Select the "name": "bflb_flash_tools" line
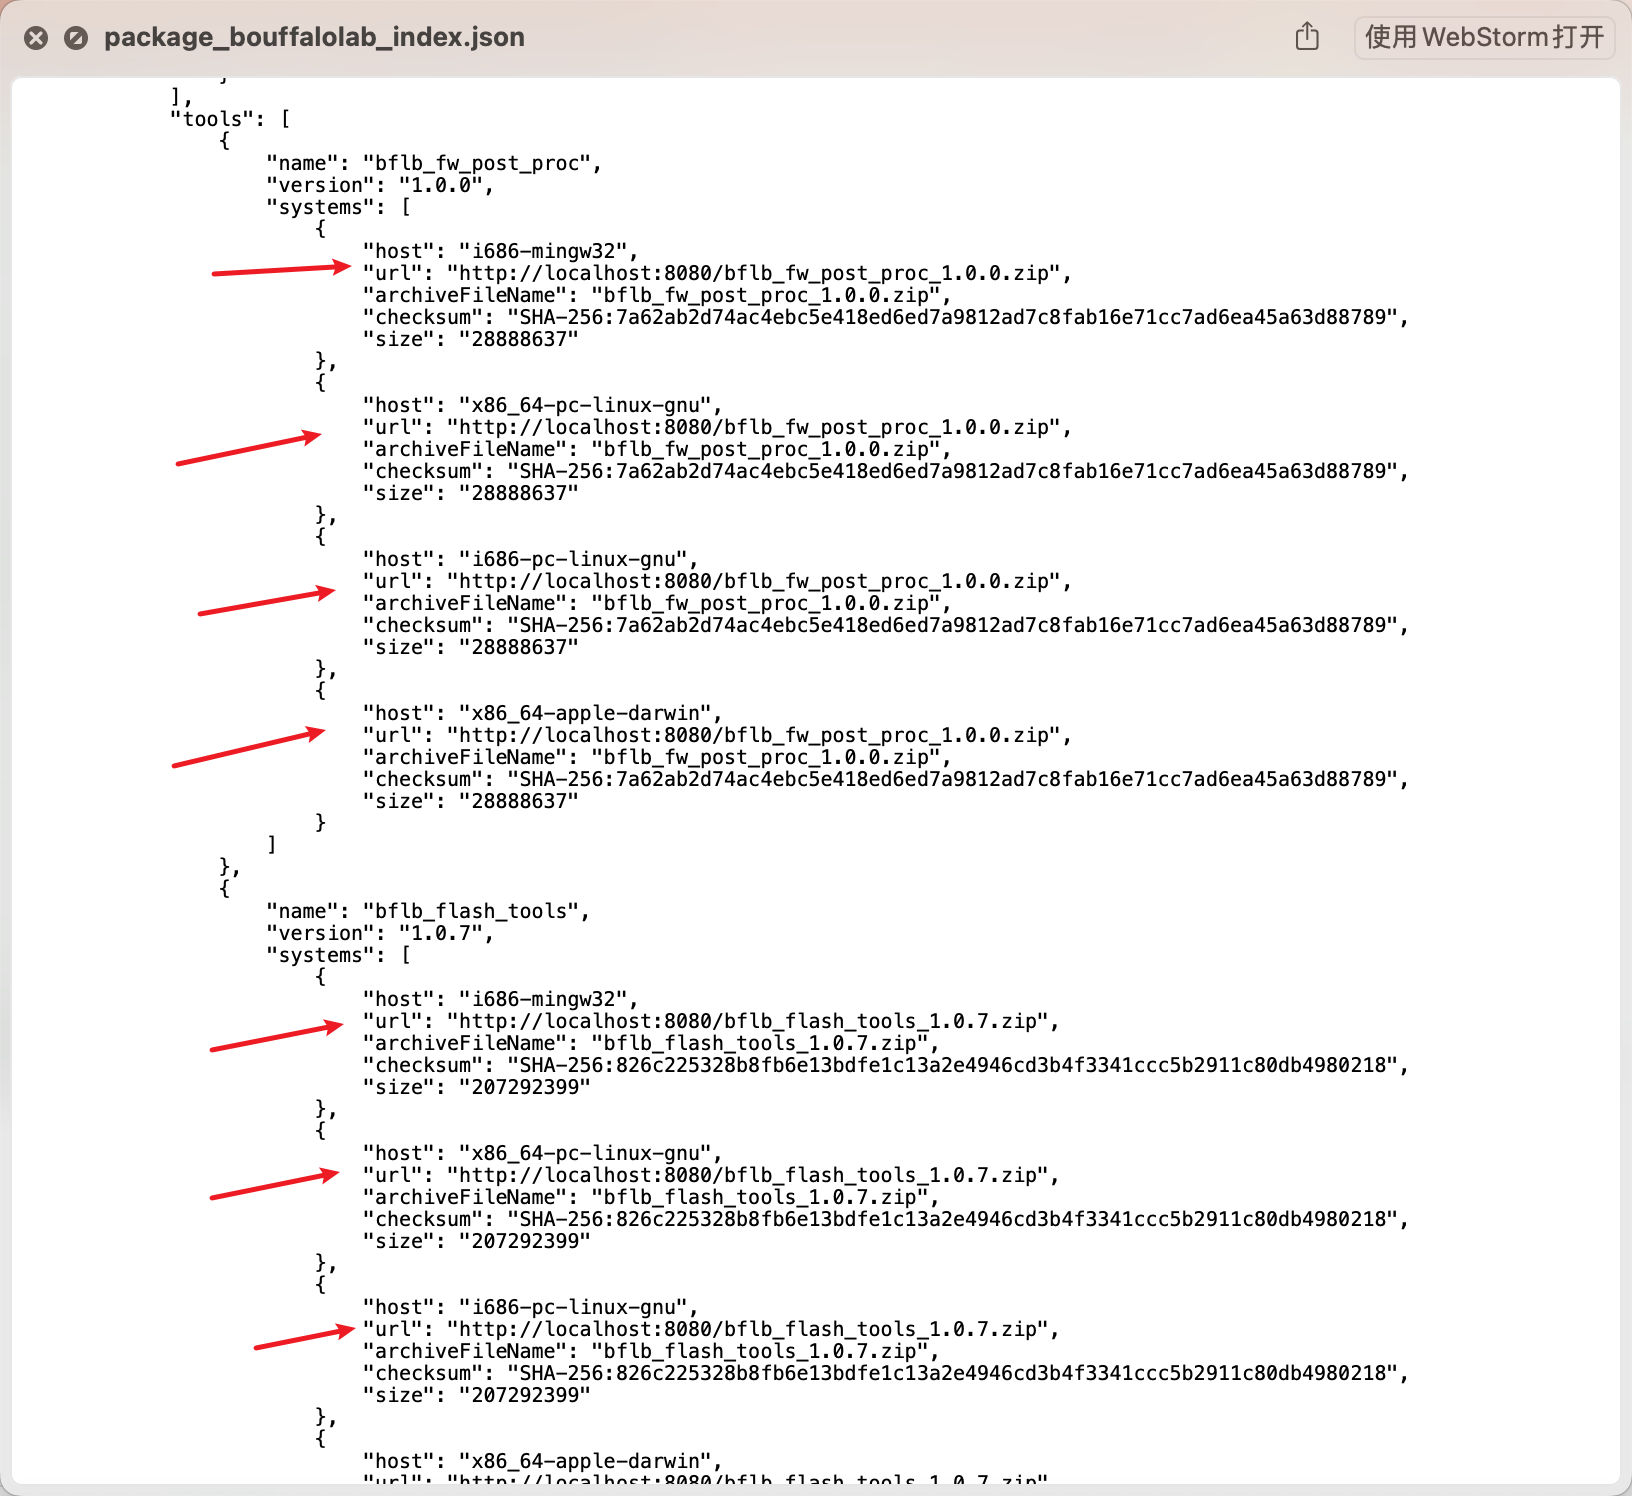 tap(428, 911)
